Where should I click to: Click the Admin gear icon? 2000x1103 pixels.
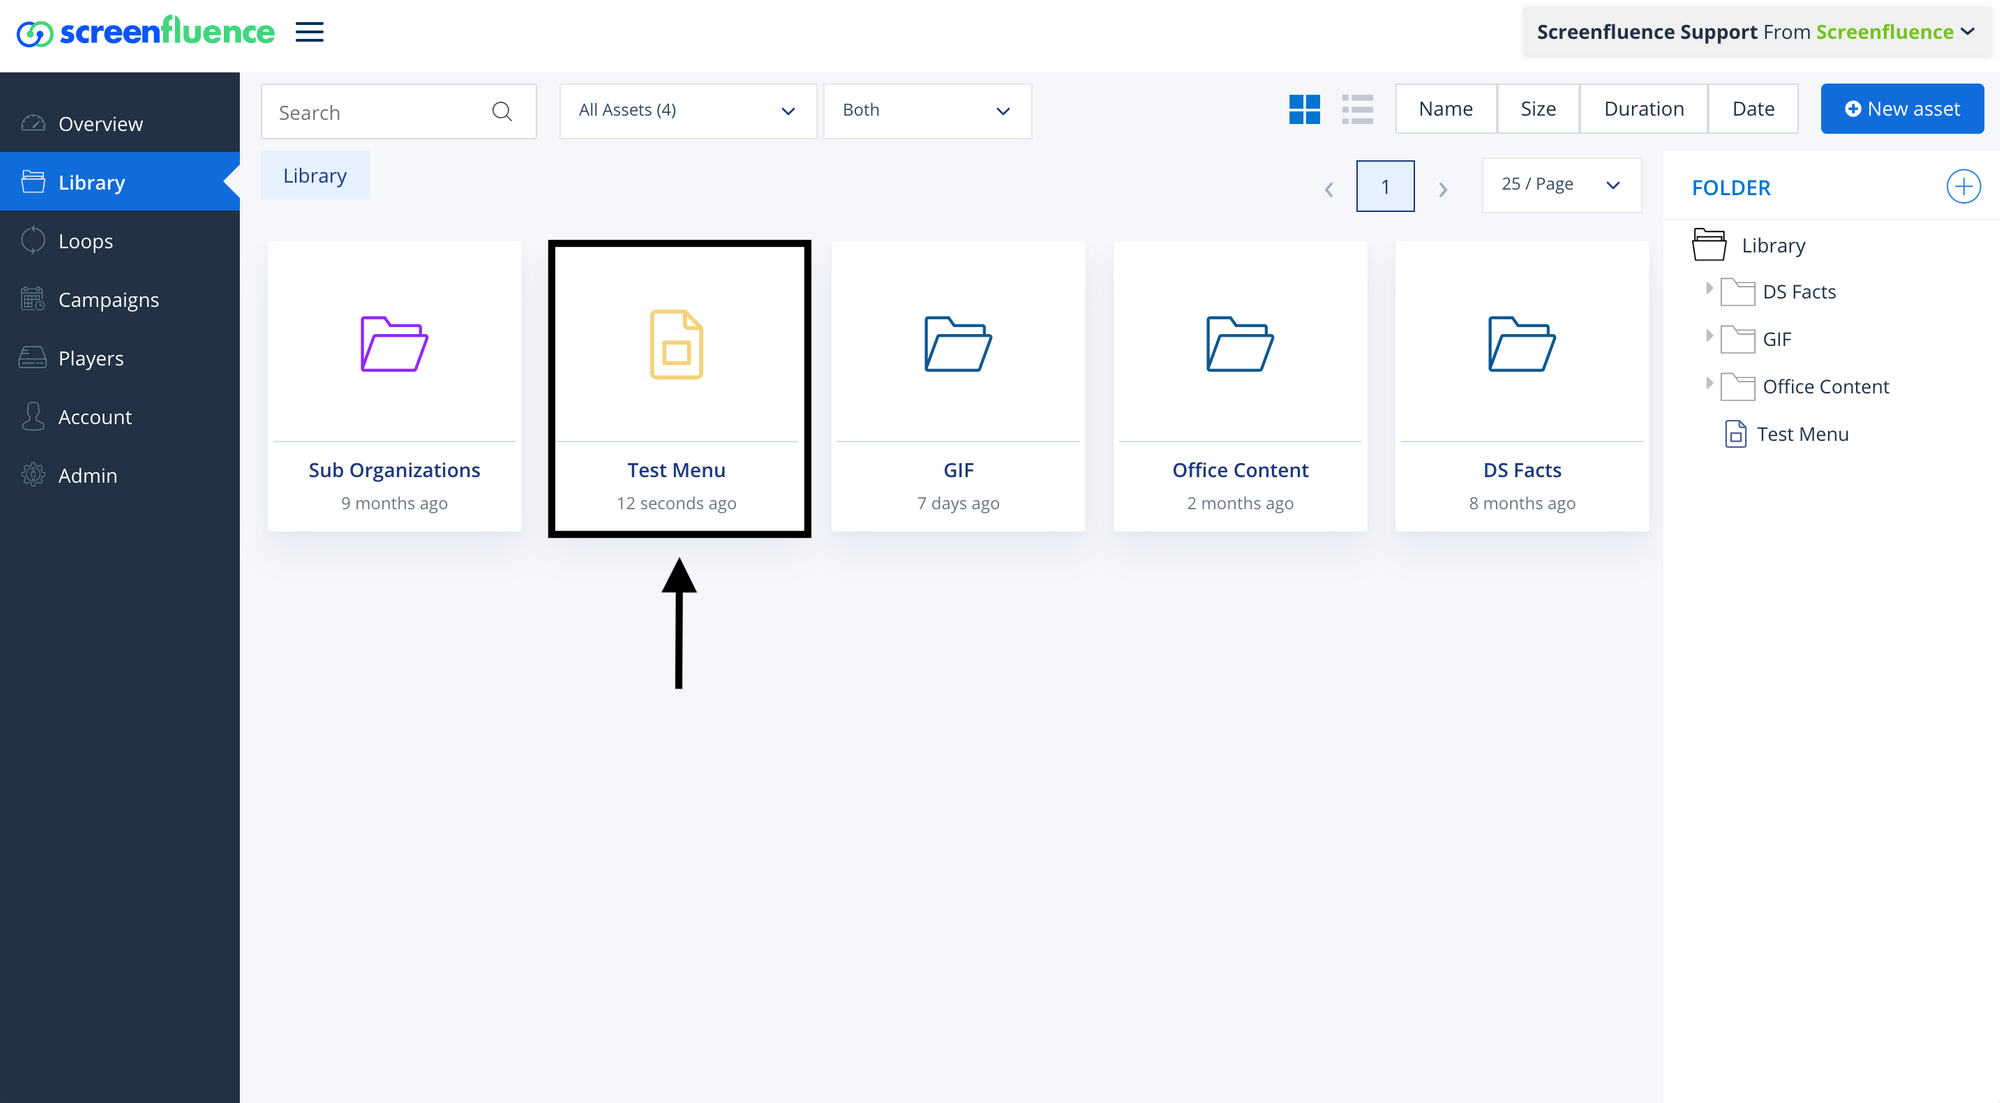[33, 475]
